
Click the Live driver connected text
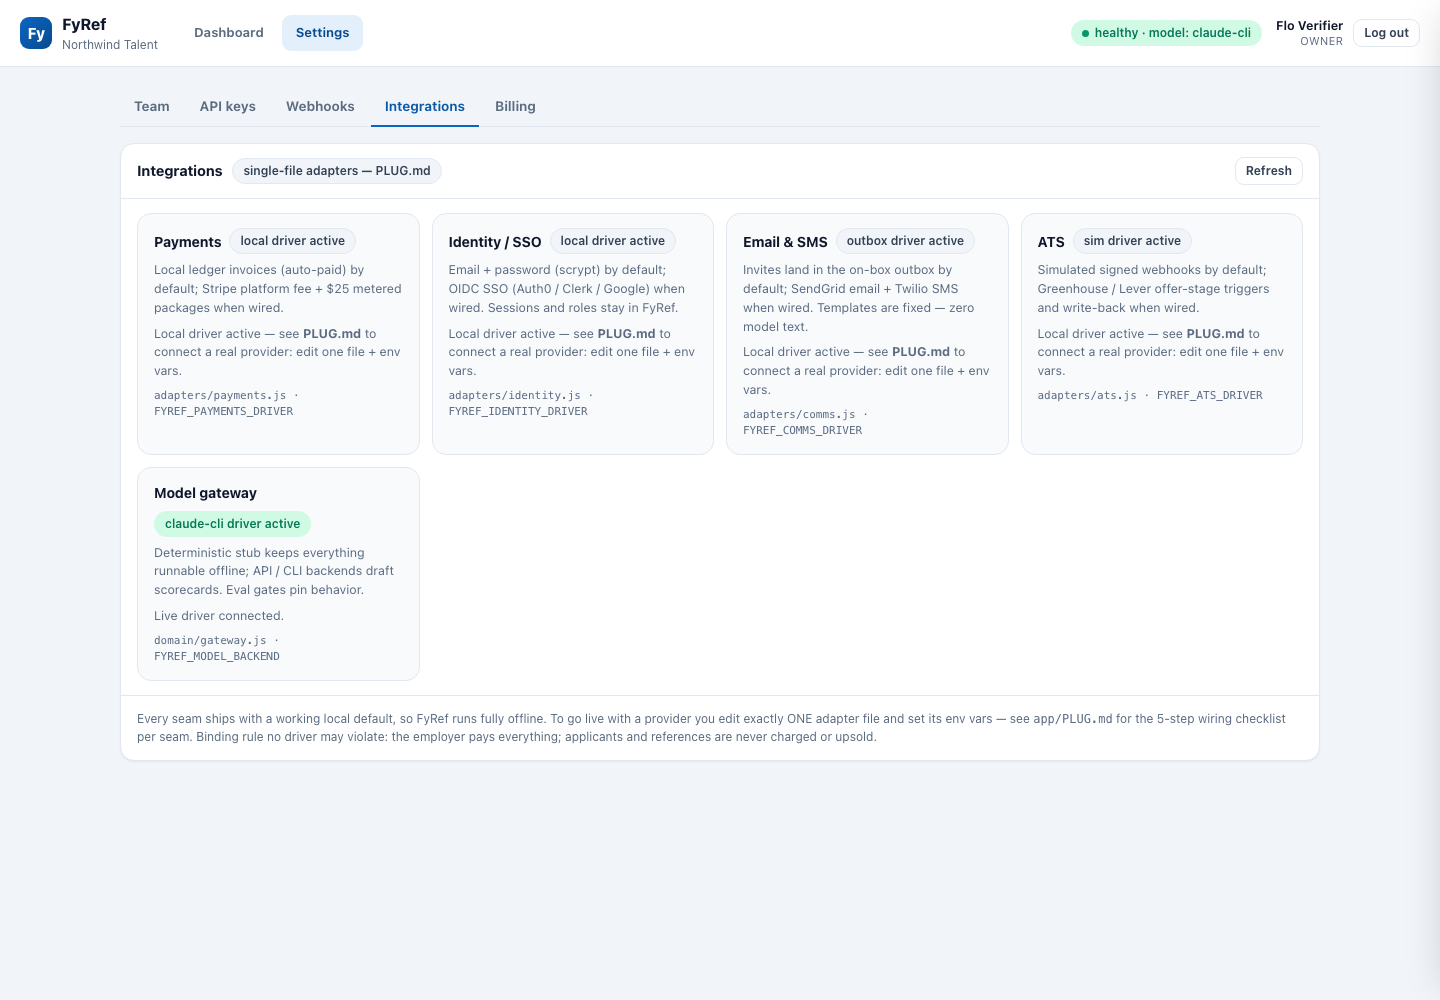click(219, 616)
